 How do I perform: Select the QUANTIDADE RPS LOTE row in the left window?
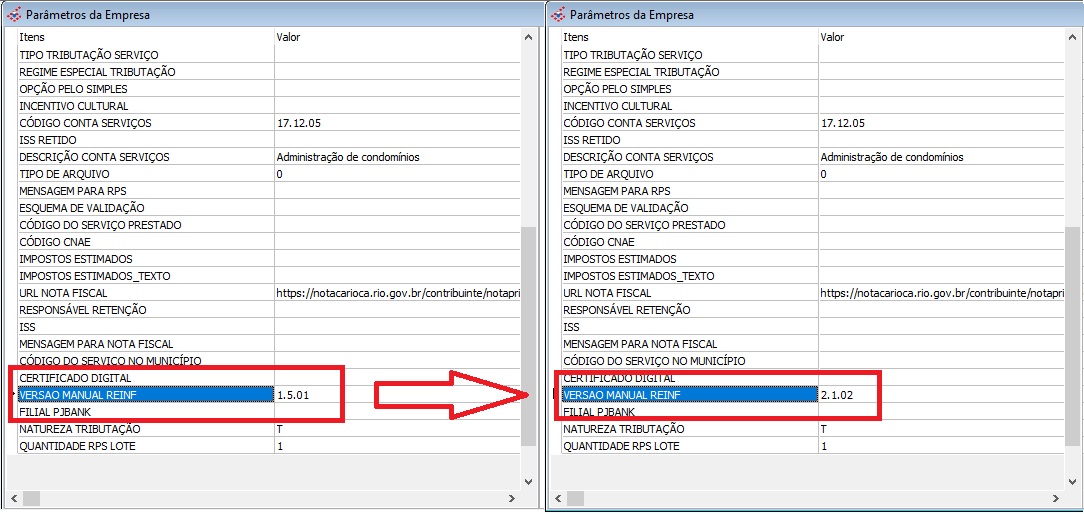[77, 446]
